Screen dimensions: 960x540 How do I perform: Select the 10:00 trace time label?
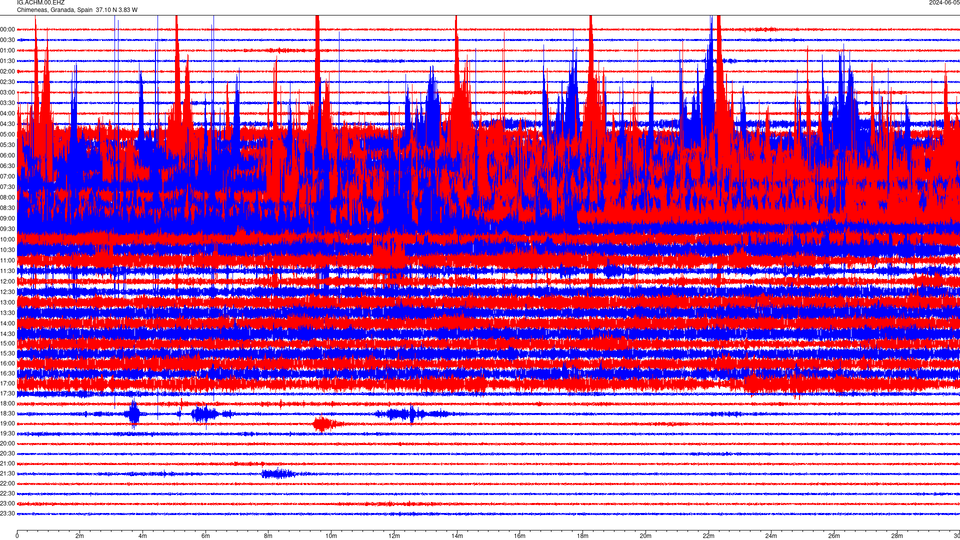(8, 239)
